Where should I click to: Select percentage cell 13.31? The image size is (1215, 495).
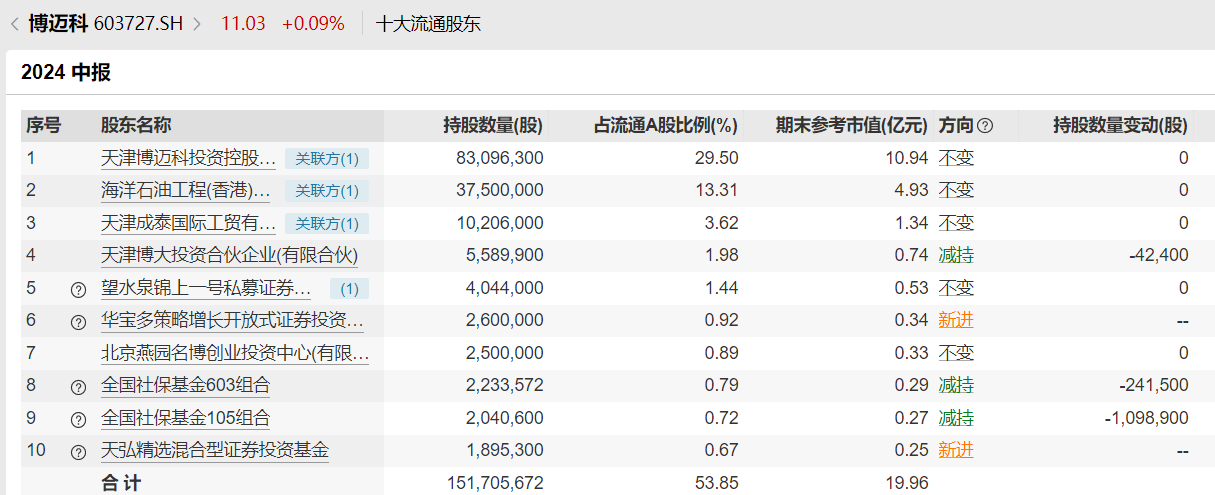pyautogui.click(x=717, y=190)
